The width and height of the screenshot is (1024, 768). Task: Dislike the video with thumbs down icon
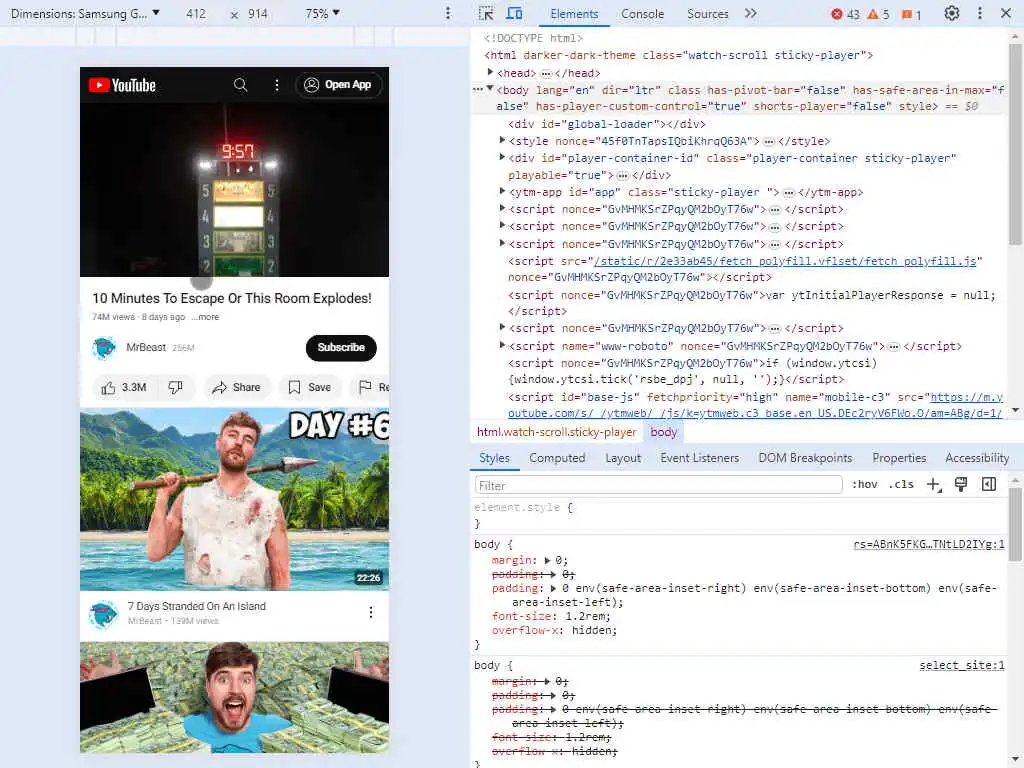(x=176, y=387)
